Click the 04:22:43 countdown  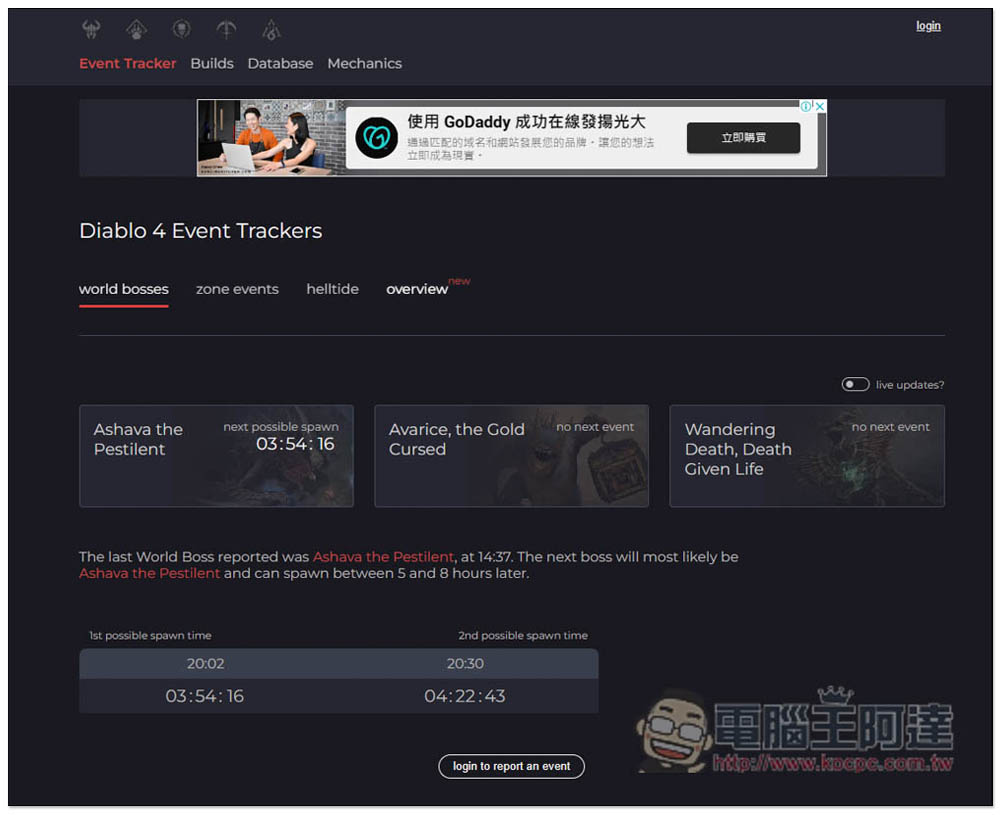click(x=465, y=696)
